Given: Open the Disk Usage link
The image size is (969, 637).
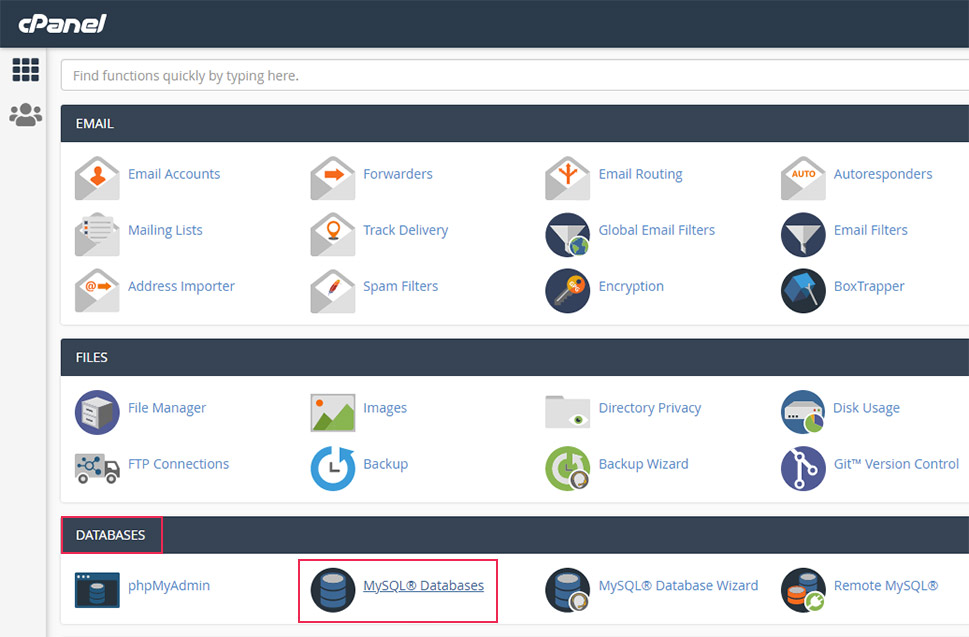Looking at the screenshot, I should 866,408.
